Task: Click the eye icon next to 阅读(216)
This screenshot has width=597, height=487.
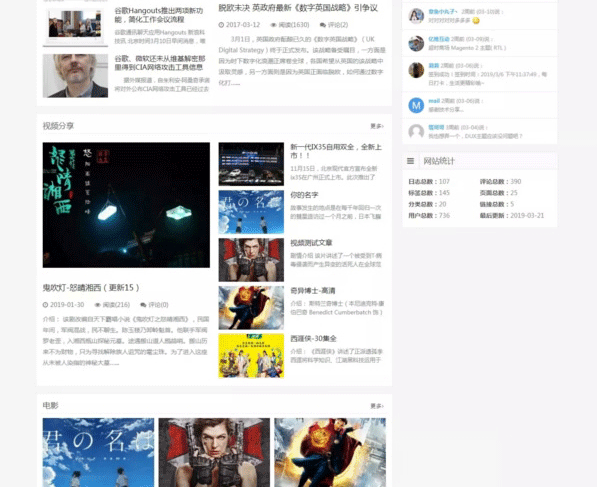Action: coord(97,305)
